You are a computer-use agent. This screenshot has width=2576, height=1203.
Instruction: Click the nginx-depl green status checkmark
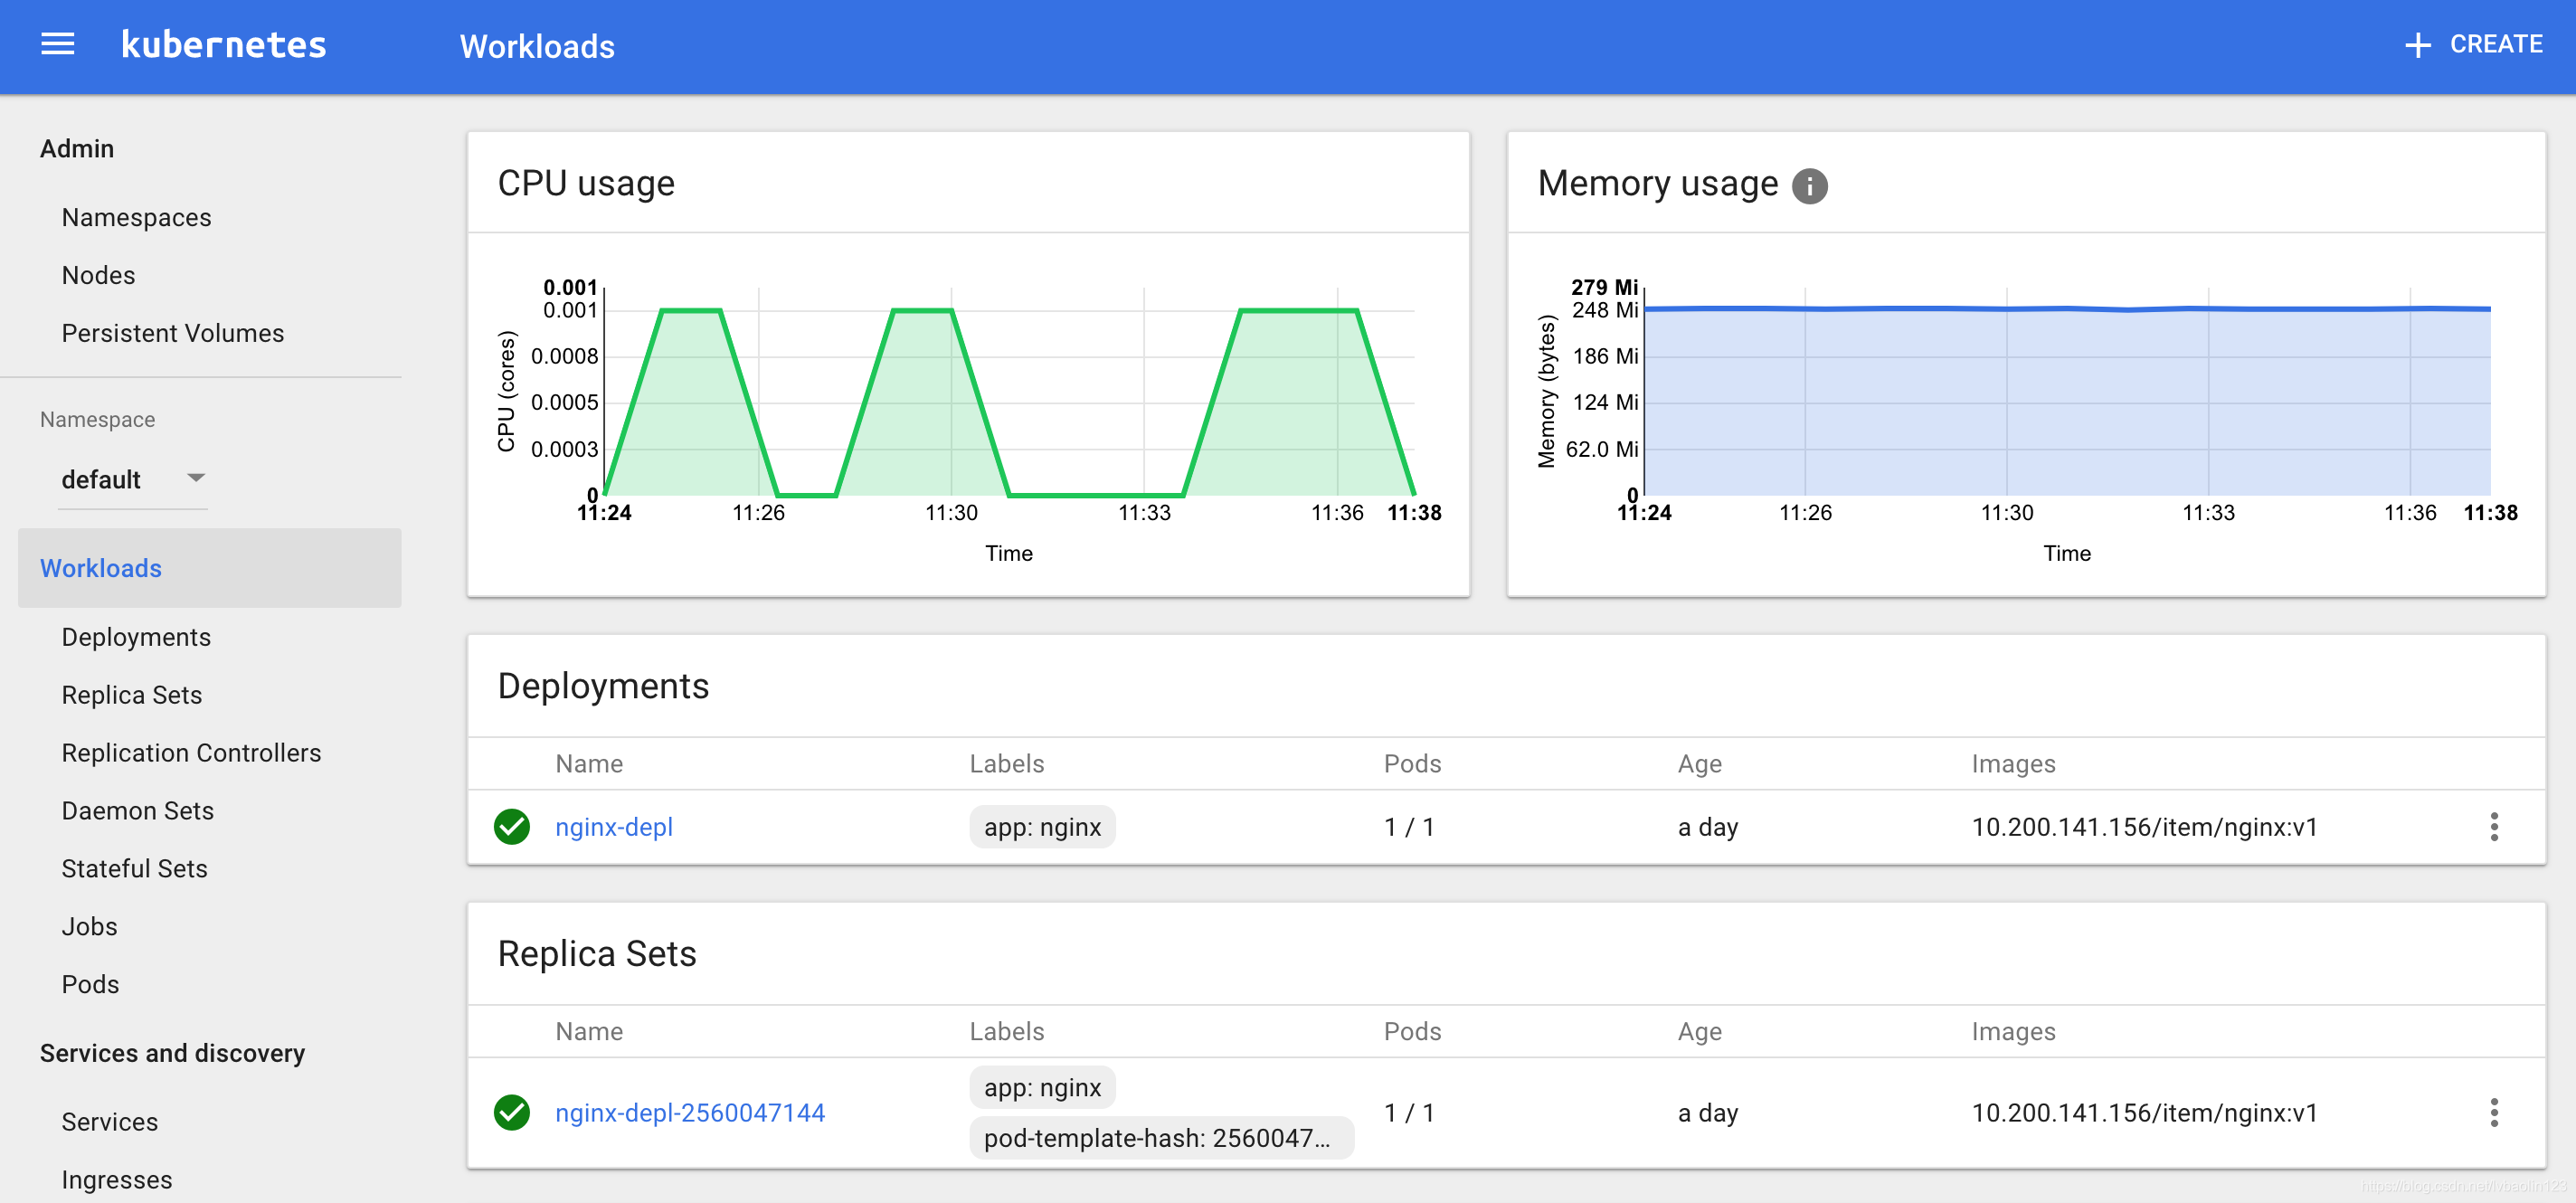tap(511, 827)
